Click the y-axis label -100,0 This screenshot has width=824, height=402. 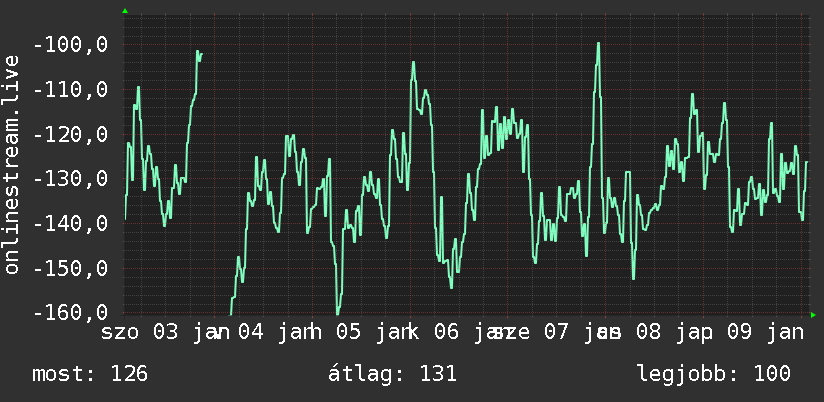(x=70, y=45)
